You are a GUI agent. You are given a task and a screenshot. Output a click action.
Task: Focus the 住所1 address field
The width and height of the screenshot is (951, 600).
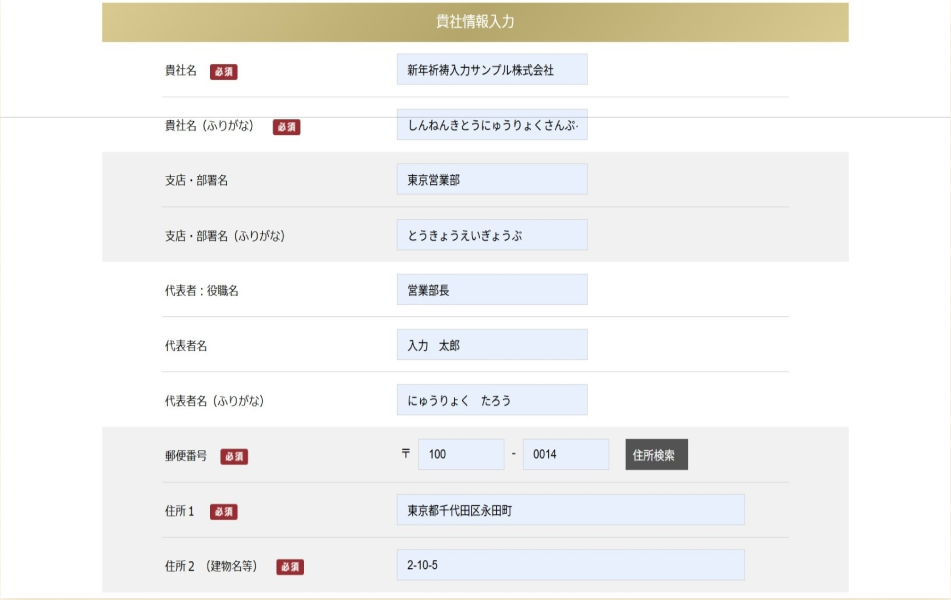click(x=570, y=510)
